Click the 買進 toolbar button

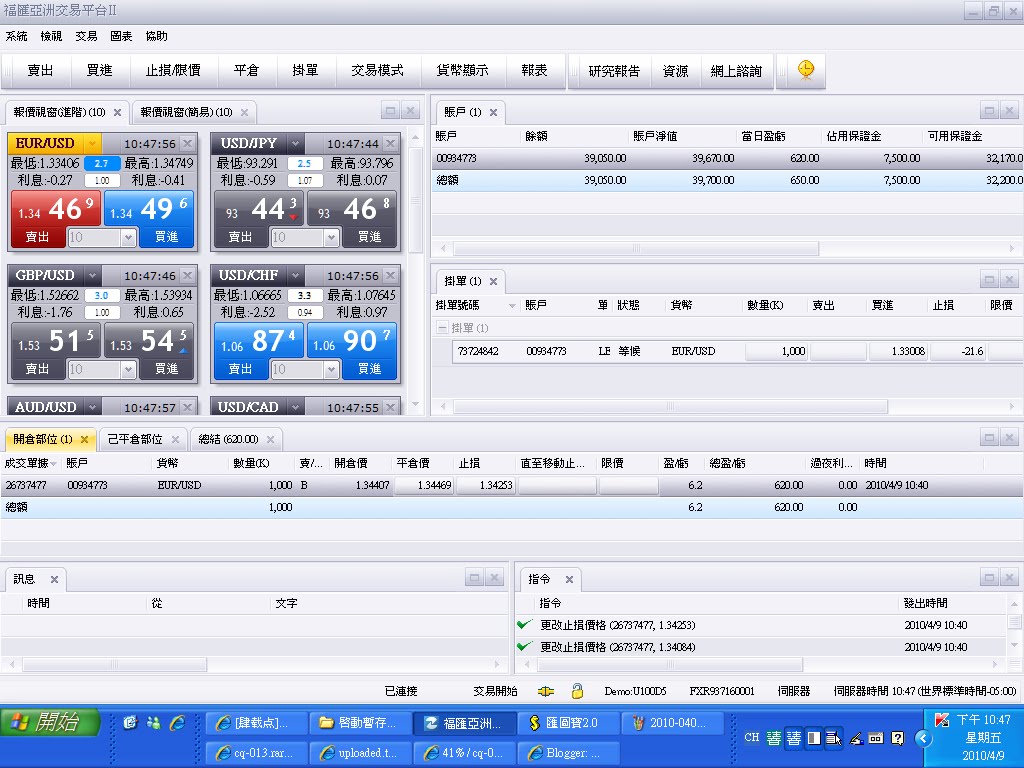coord(99,71)
